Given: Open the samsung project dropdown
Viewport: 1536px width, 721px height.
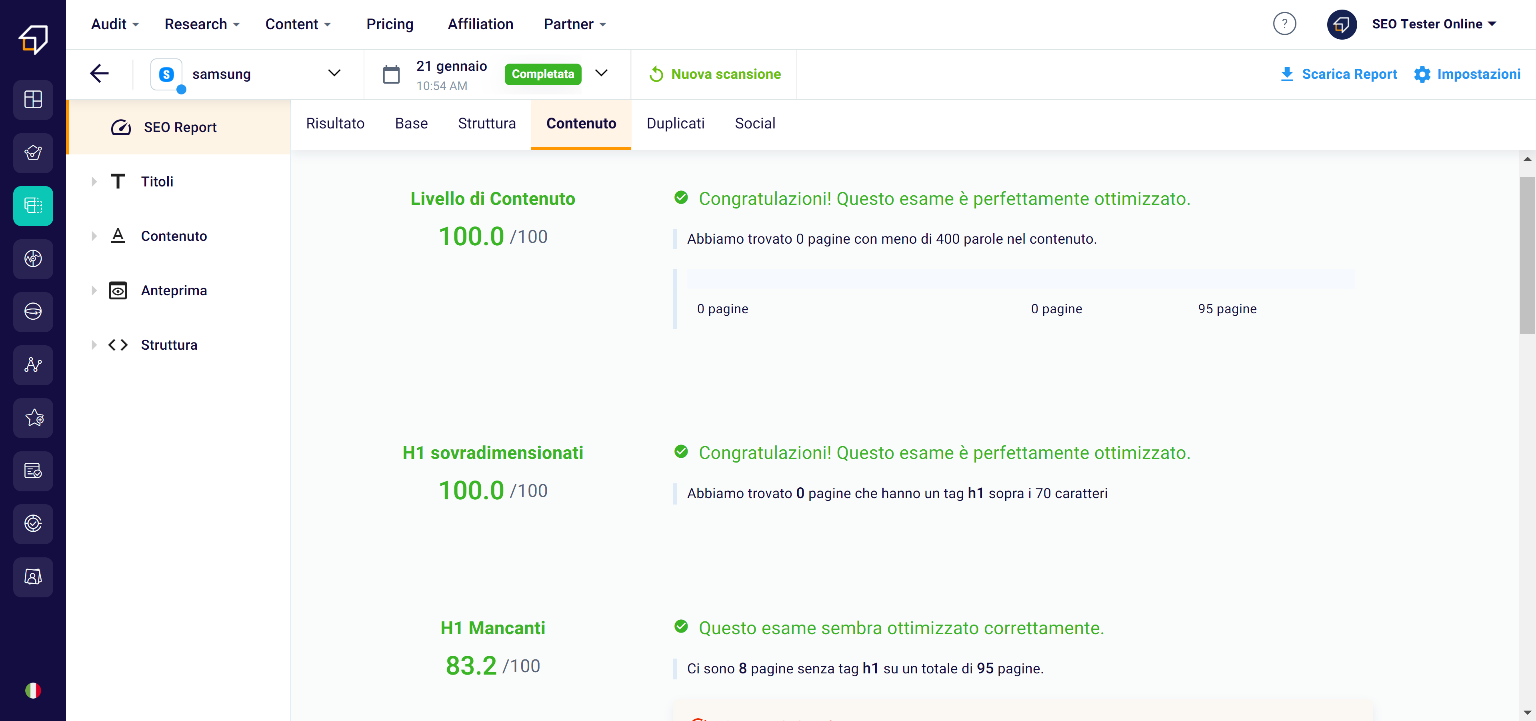Looking at the screenshot, I should pyautogui.click(x=333, y=73).
